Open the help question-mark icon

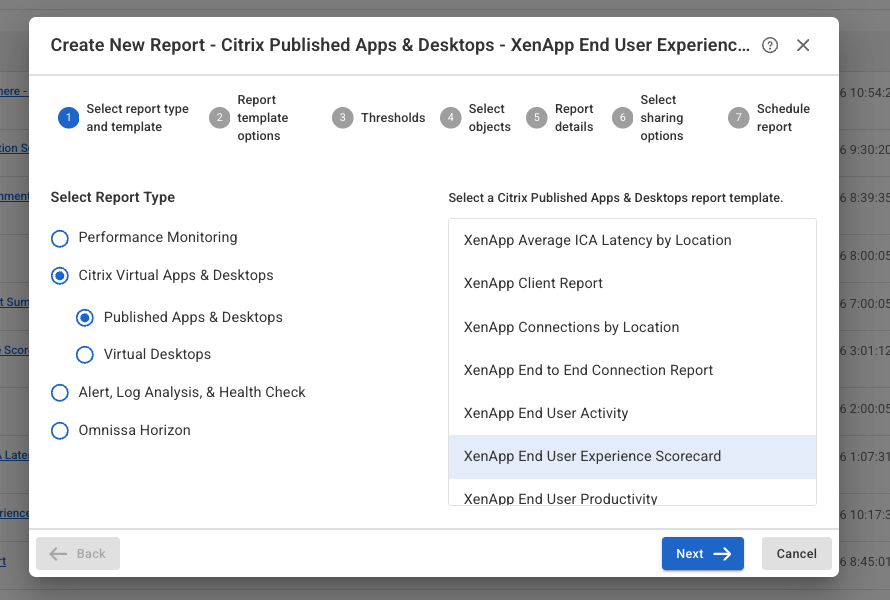(x=770, y=45)
